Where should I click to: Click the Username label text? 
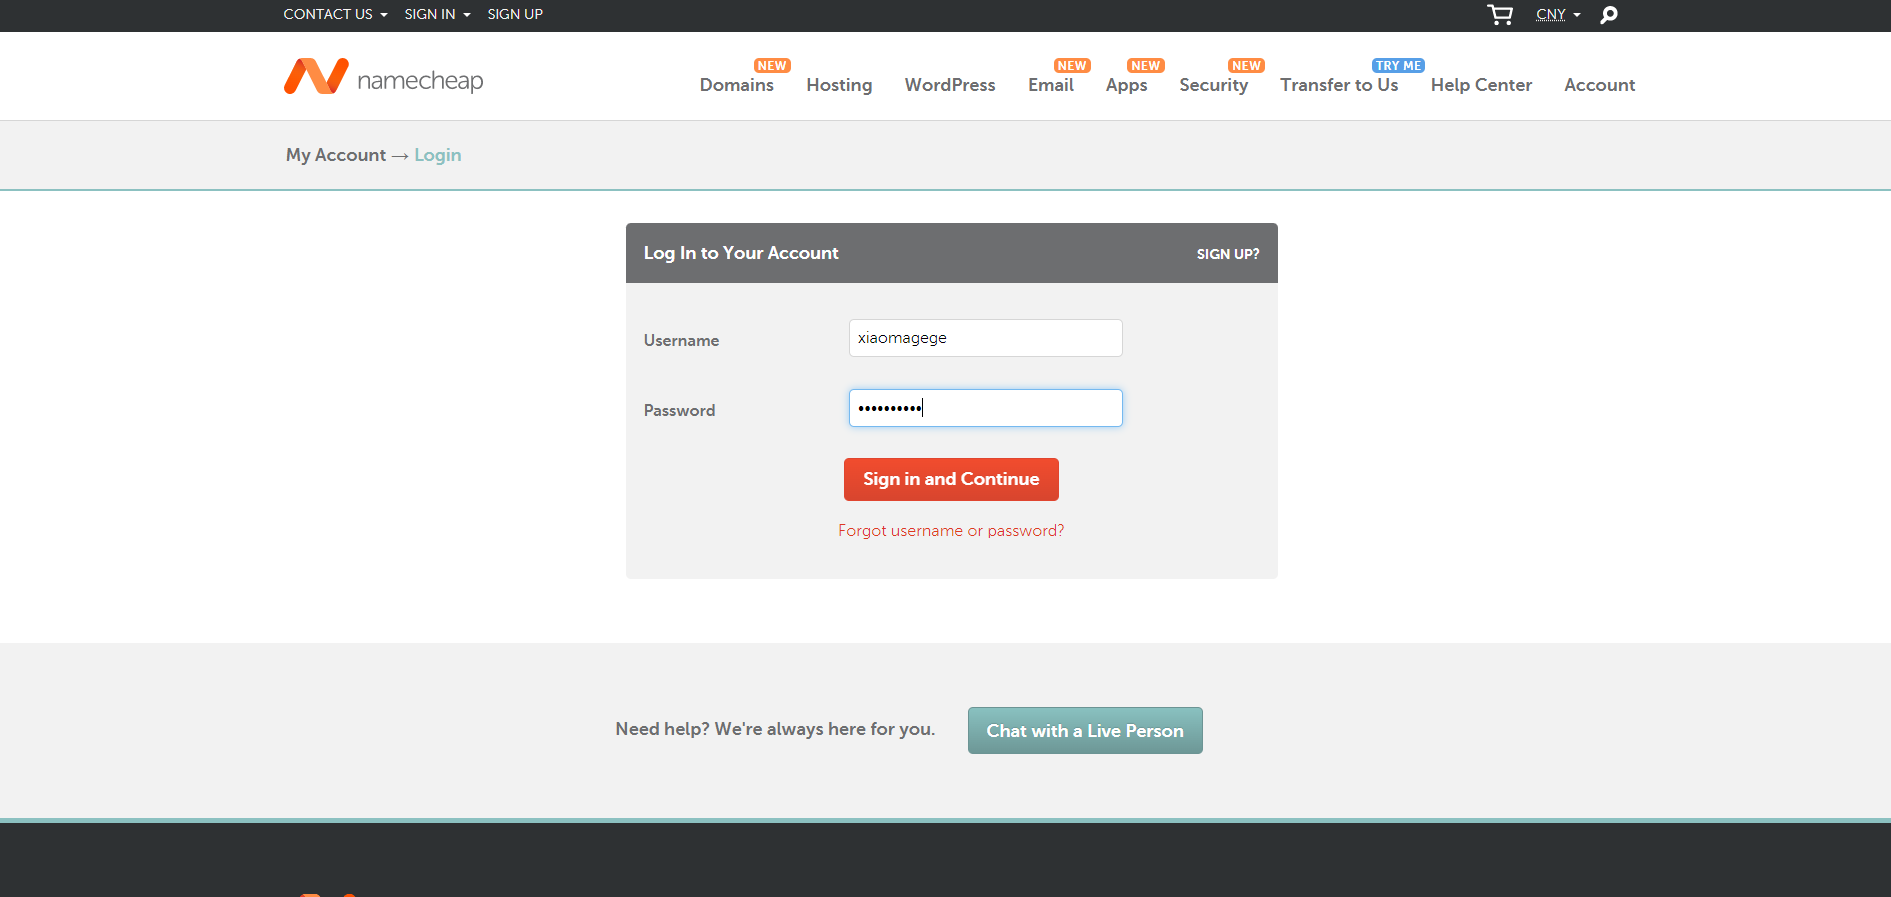click(681, 341)
